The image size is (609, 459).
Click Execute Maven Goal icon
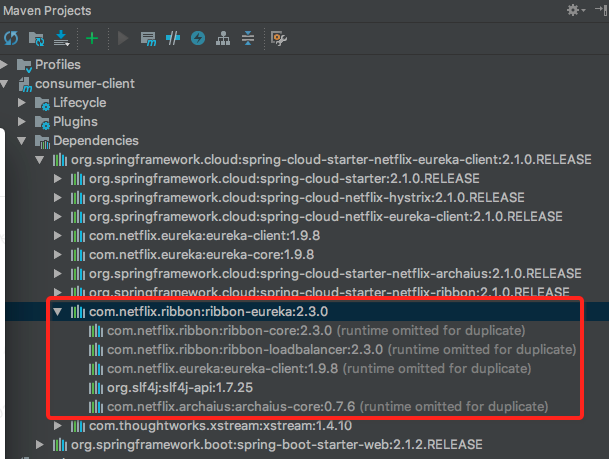pos(148,39)
